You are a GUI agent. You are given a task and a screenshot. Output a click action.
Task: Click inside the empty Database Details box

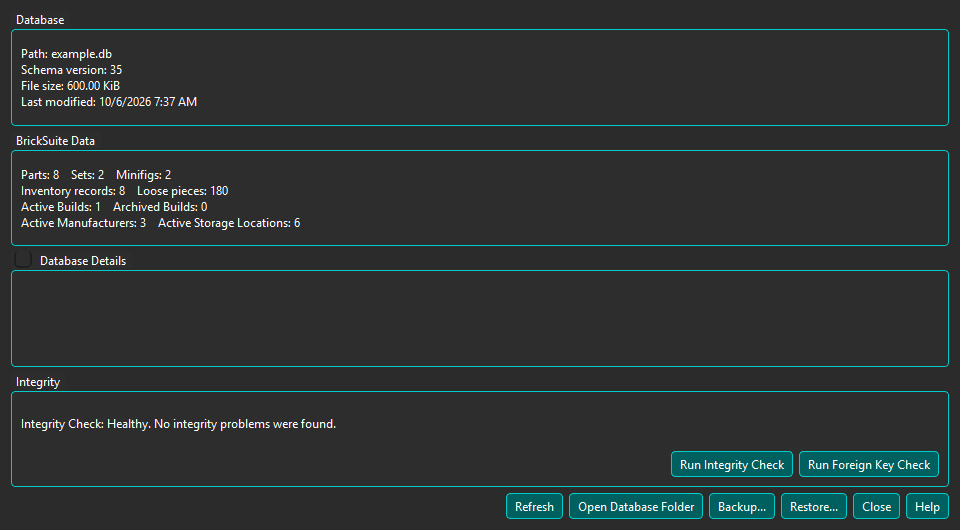point(480,319)
